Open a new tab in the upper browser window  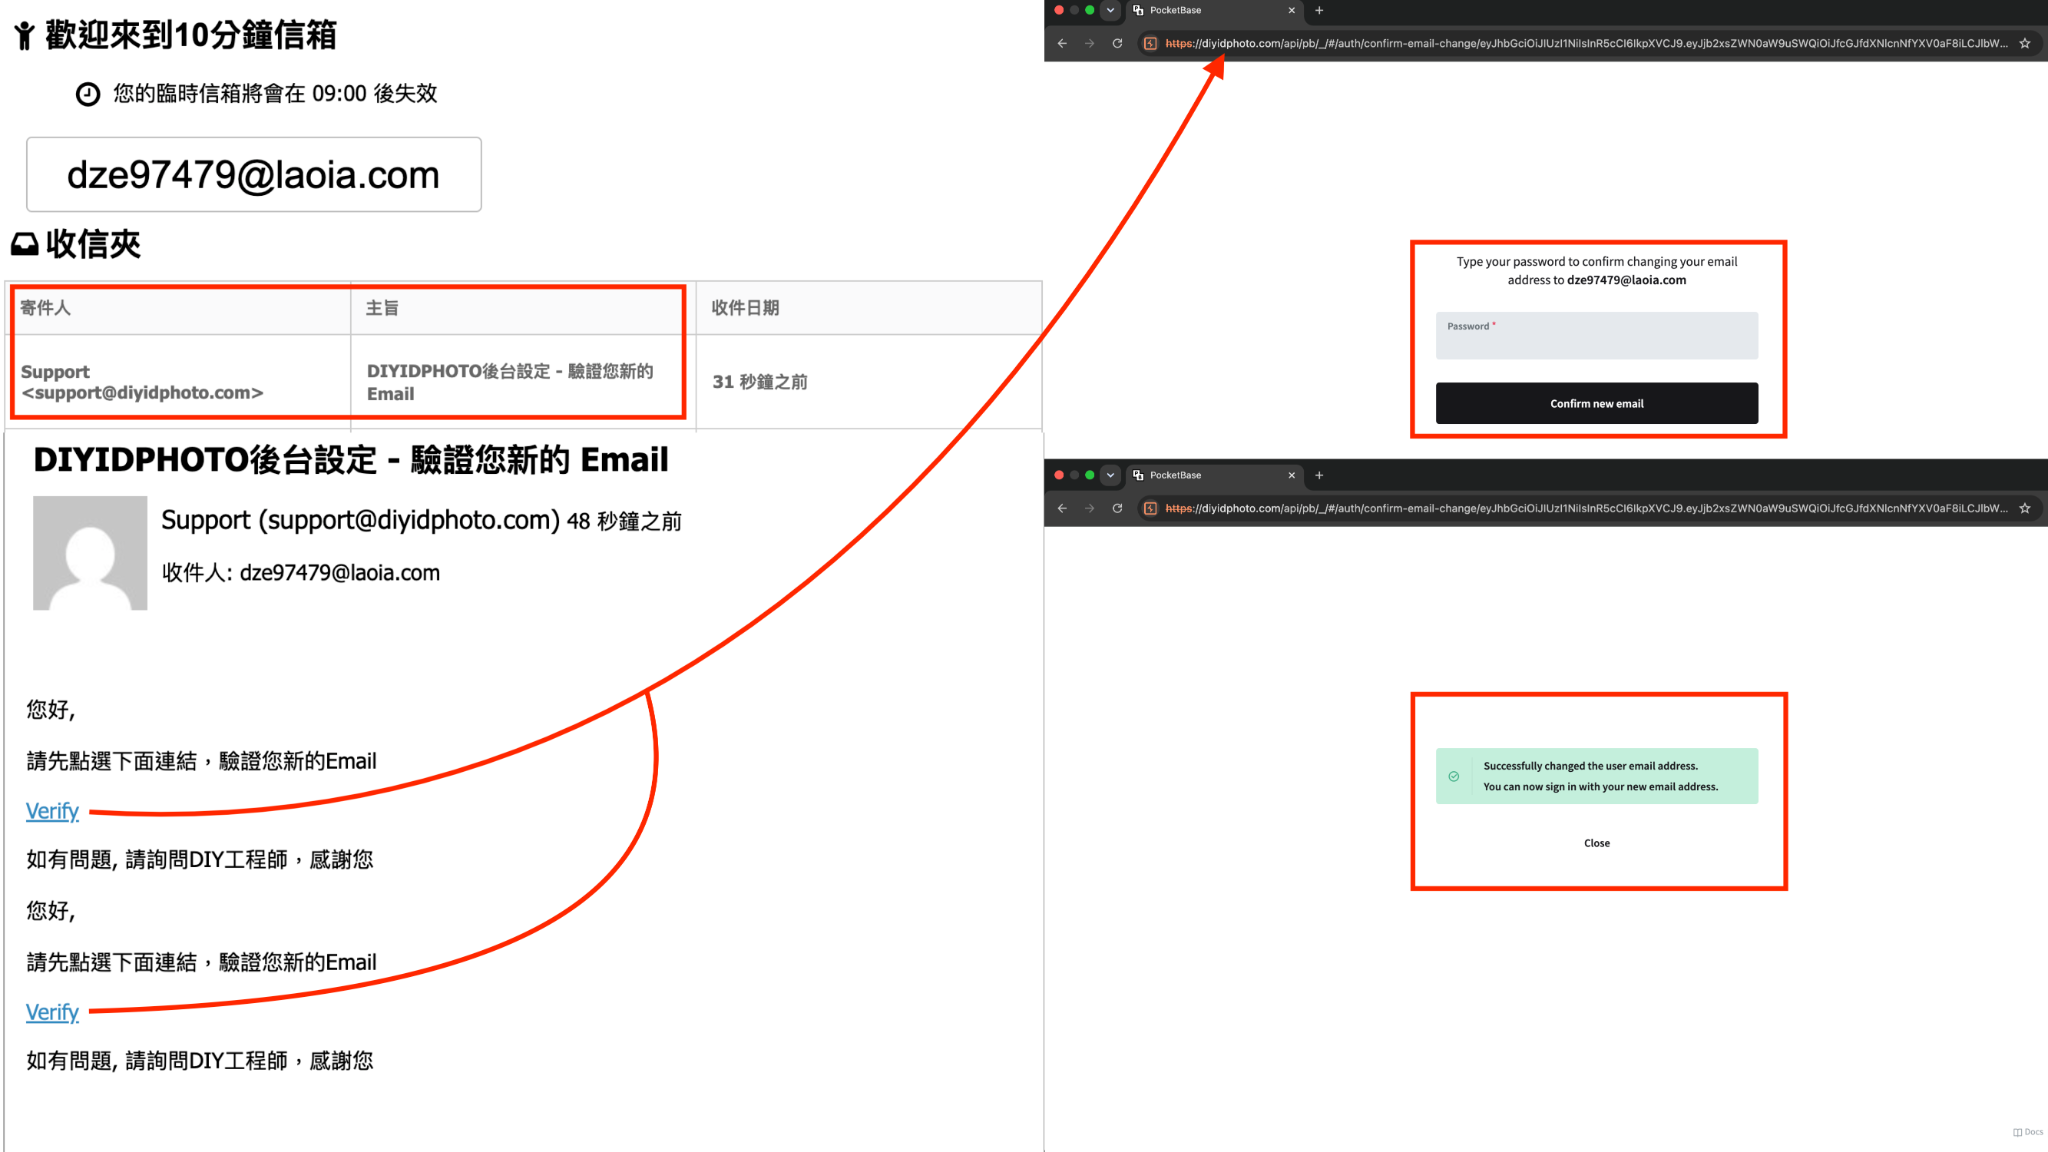[x=1319, y=10]
